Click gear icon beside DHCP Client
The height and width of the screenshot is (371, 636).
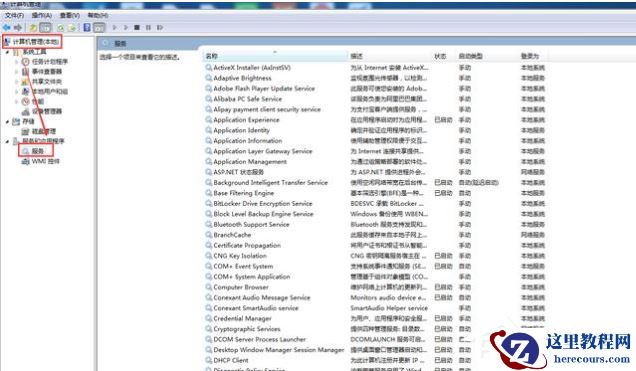pyautogui.click(x=208, y=360)
